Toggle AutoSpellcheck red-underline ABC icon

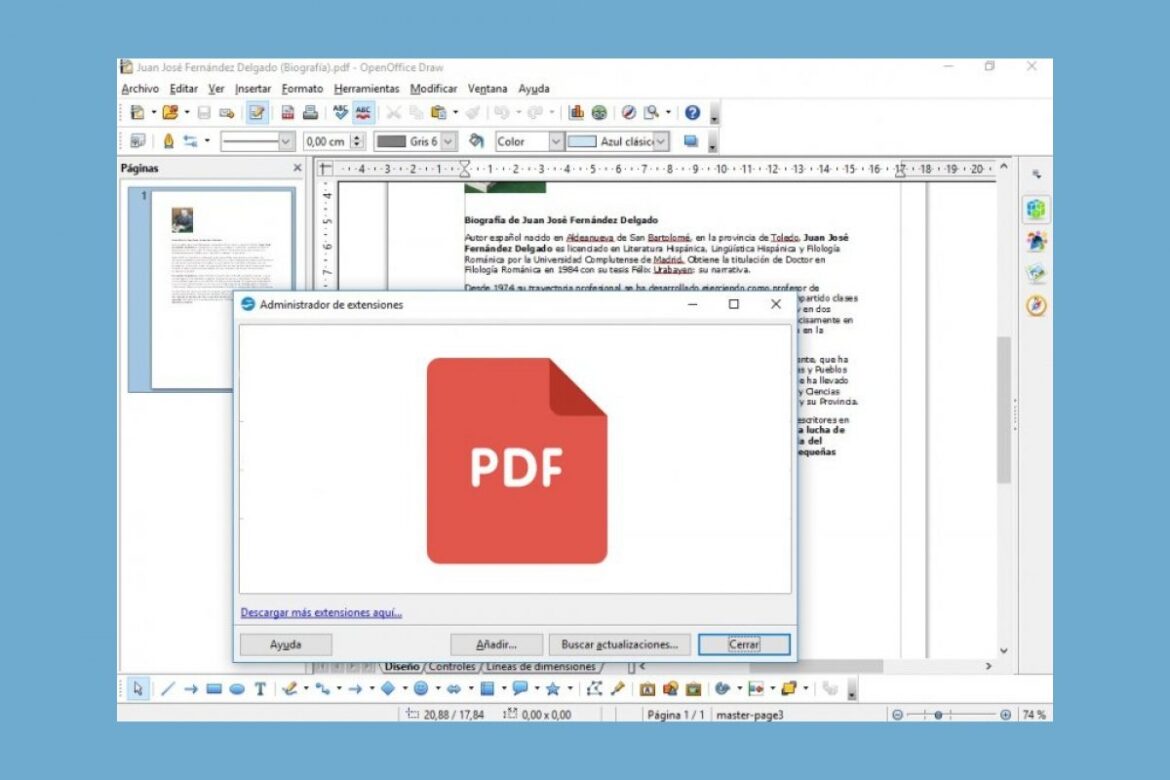363,113
